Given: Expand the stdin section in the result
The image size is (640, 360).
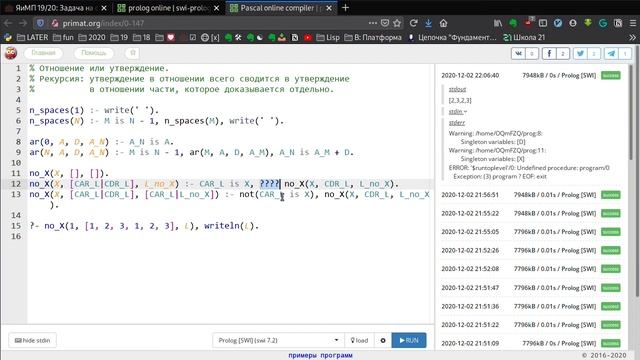Looking at the screenshot, I should pyautogui.click(x=458, y=111).
